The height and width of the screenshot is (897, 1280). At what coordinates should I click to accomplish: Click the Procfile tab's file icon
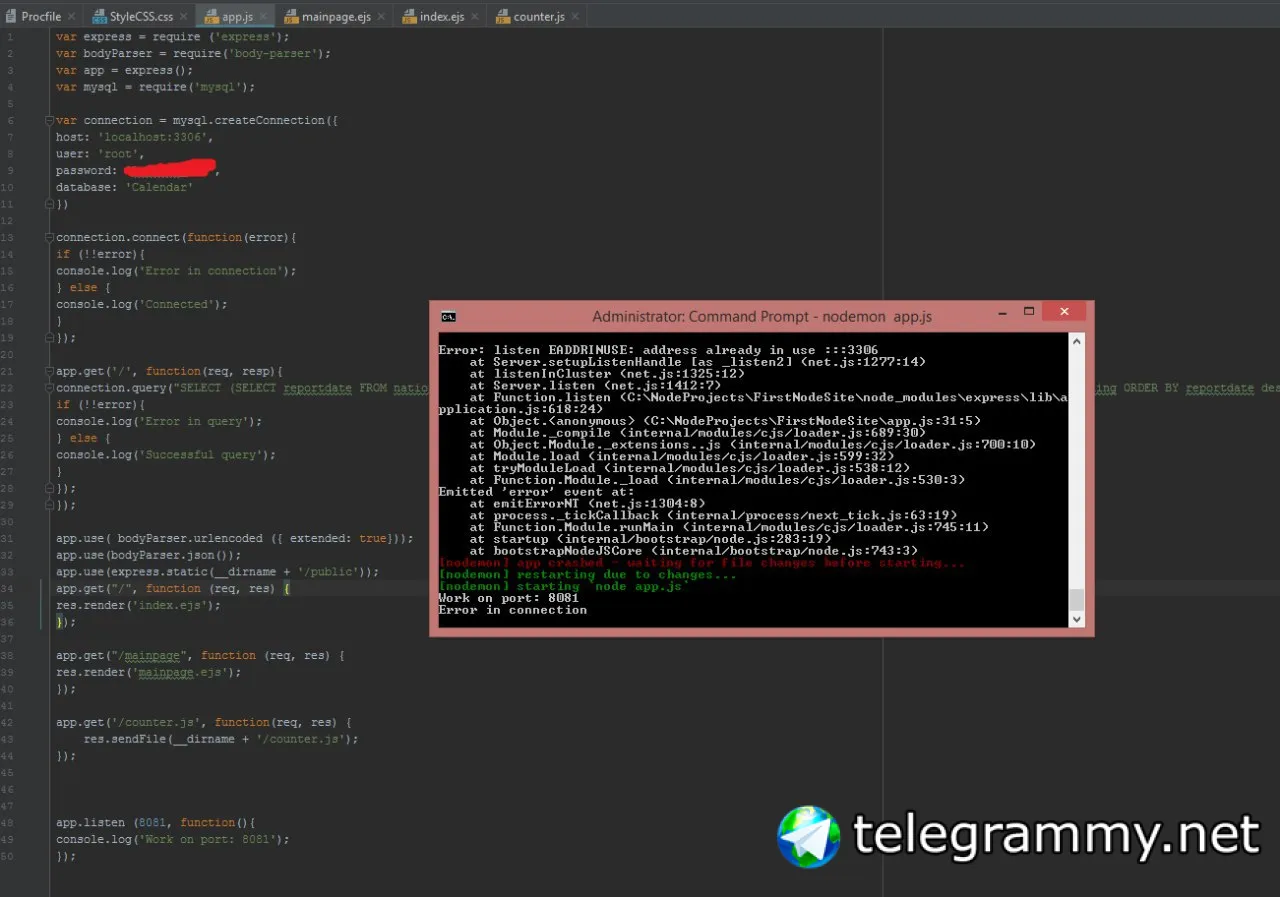click(11, 17)
